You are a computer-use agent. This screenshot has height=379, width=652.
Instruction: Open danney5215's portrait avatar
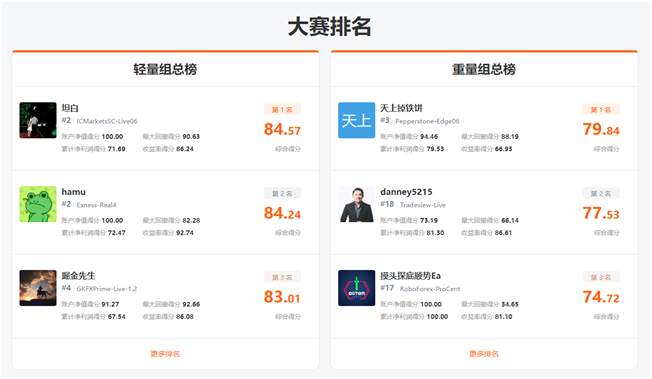tap(356, 204)
